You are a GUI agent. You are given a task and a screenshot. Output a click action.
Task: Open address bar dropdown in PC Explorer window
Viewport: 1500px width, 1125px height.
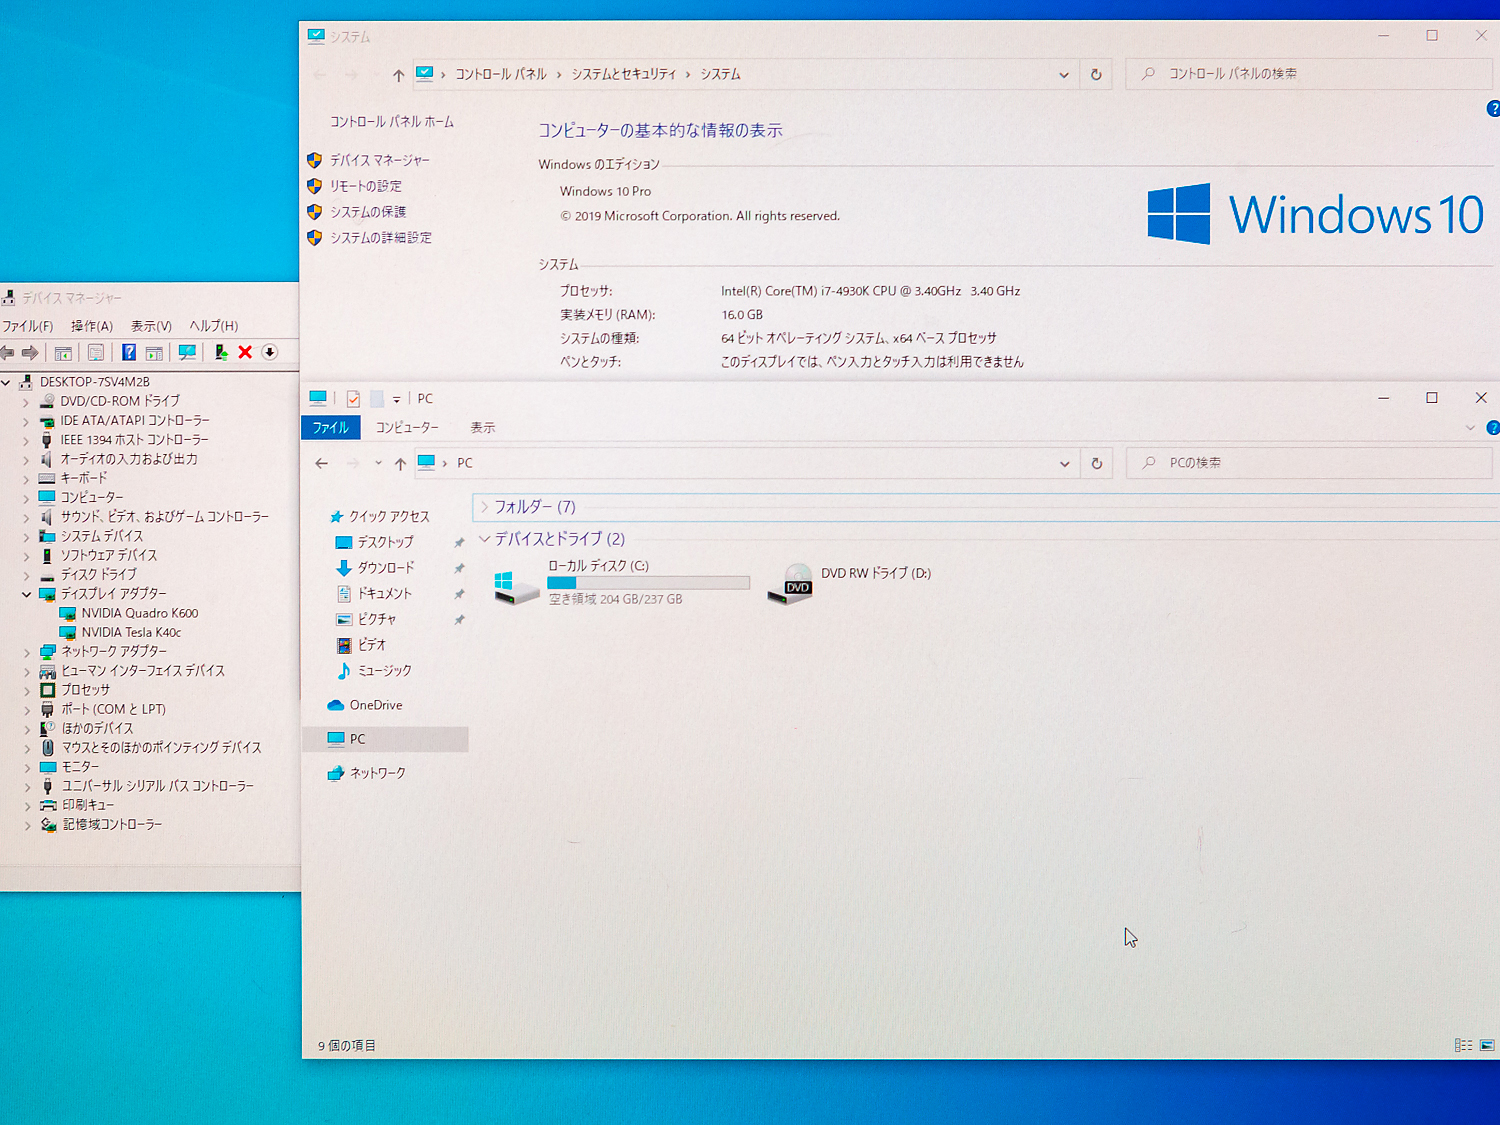pyautogui.click(x=1065, y=463)
